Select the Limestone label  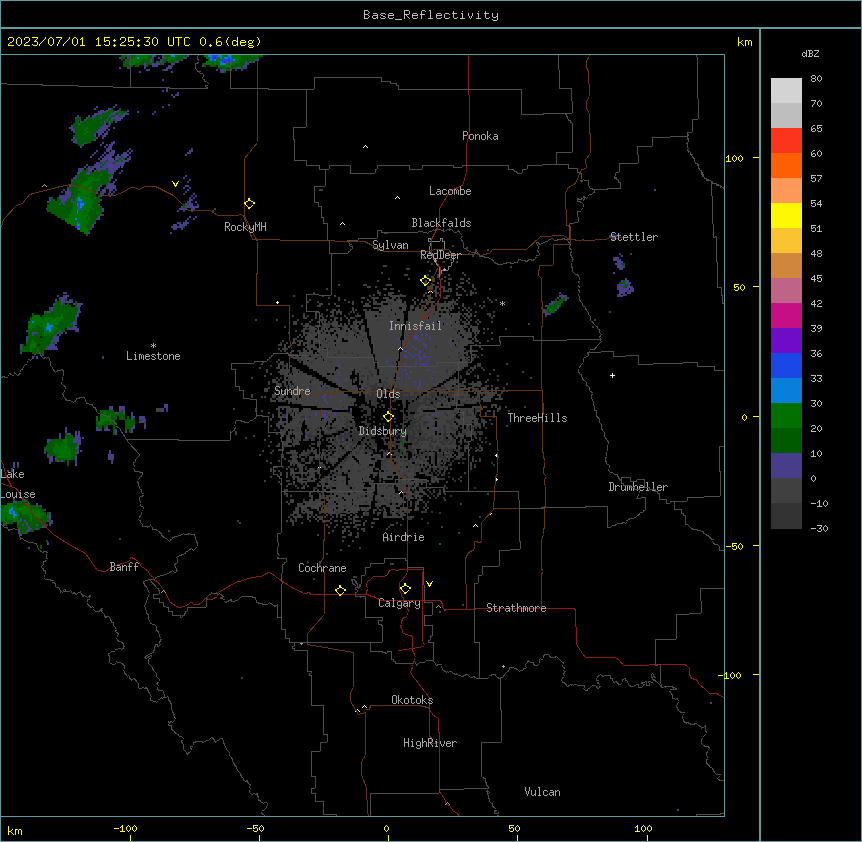tap(153, 356)
